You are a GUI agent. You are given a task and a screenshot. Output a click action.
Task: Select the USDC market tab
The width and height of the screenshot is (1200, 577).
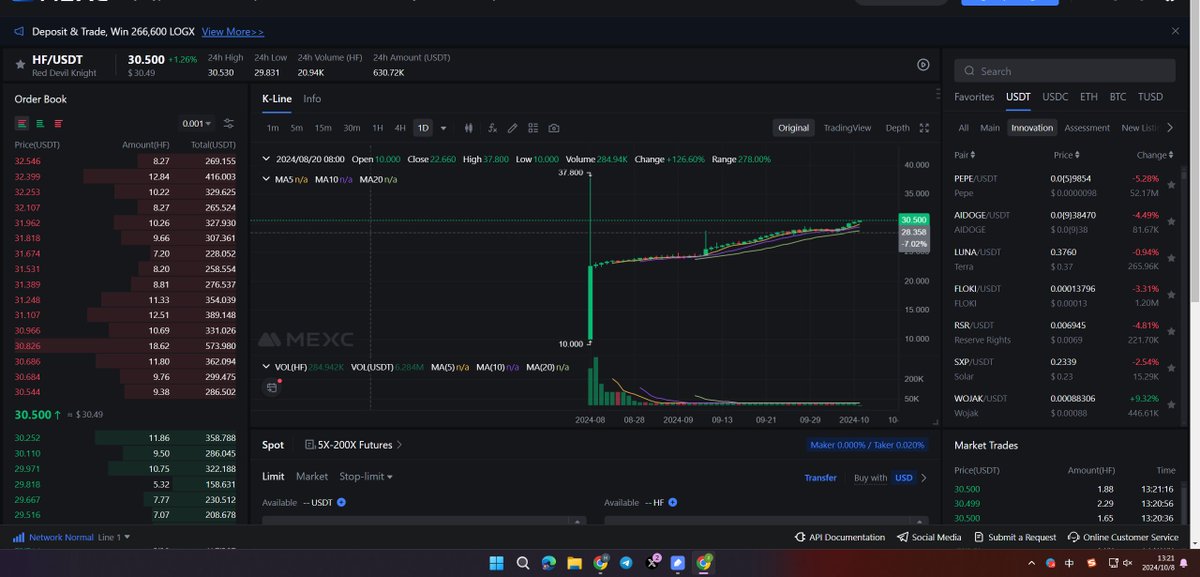click(1055, 97)
